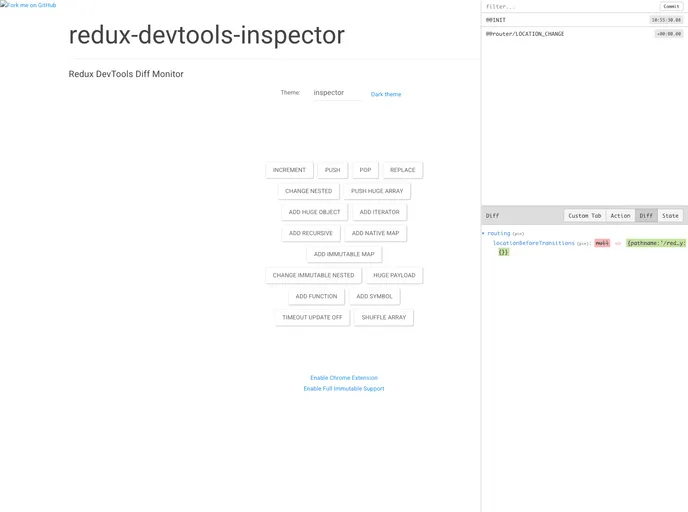Select the Diff tab

[x=646, y=216]
